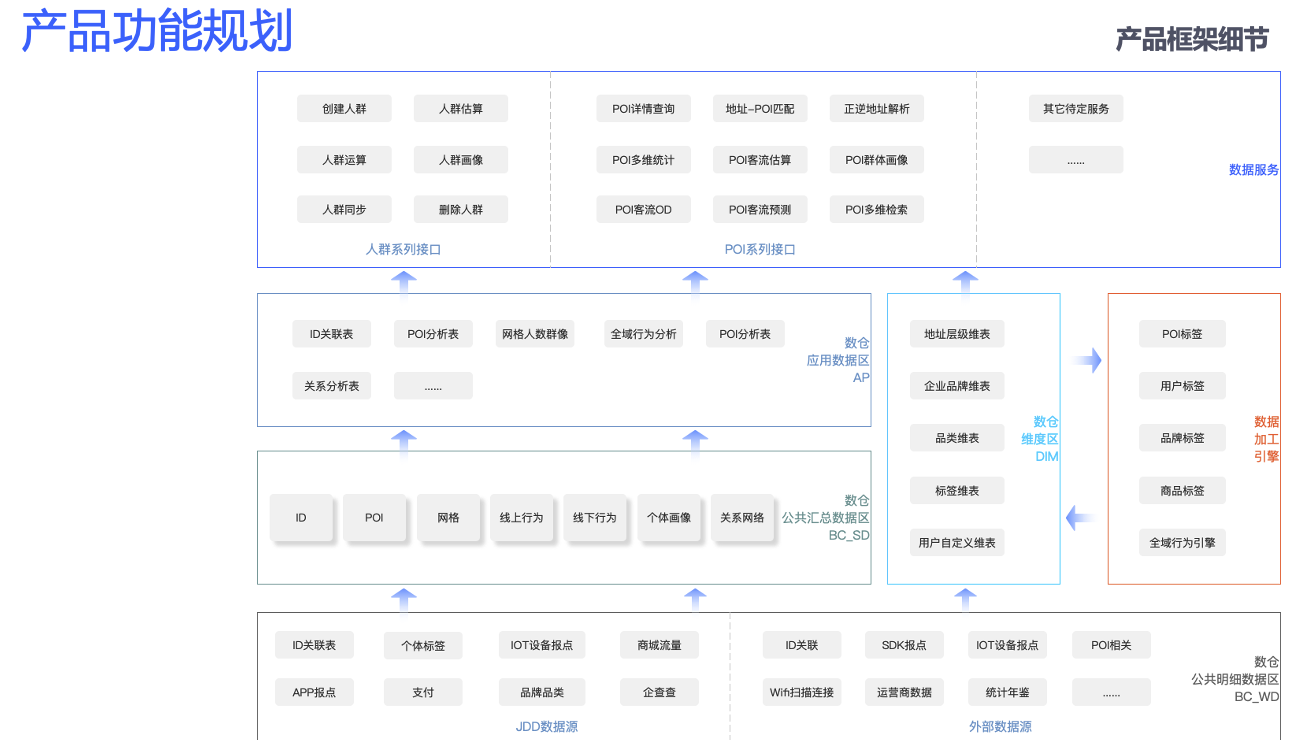Select the POI标签 box

(1182, 334)
